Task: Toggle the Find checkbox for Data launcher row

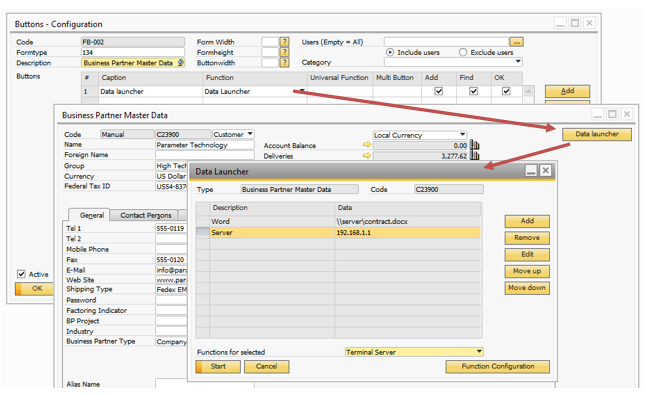Action: click(x=473, y=91)
